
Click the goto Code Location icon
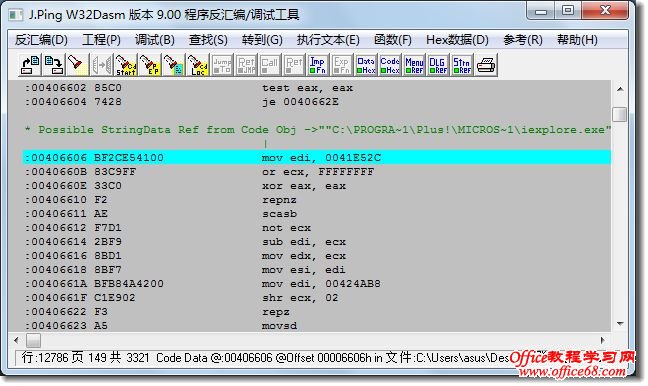click(x=198, y=65)
